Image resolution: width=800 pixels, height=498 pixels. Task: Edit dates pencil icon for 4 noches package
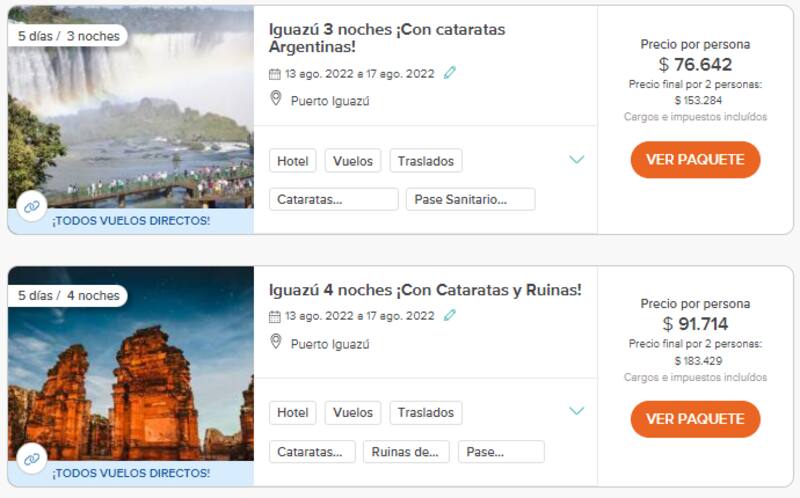450,315
